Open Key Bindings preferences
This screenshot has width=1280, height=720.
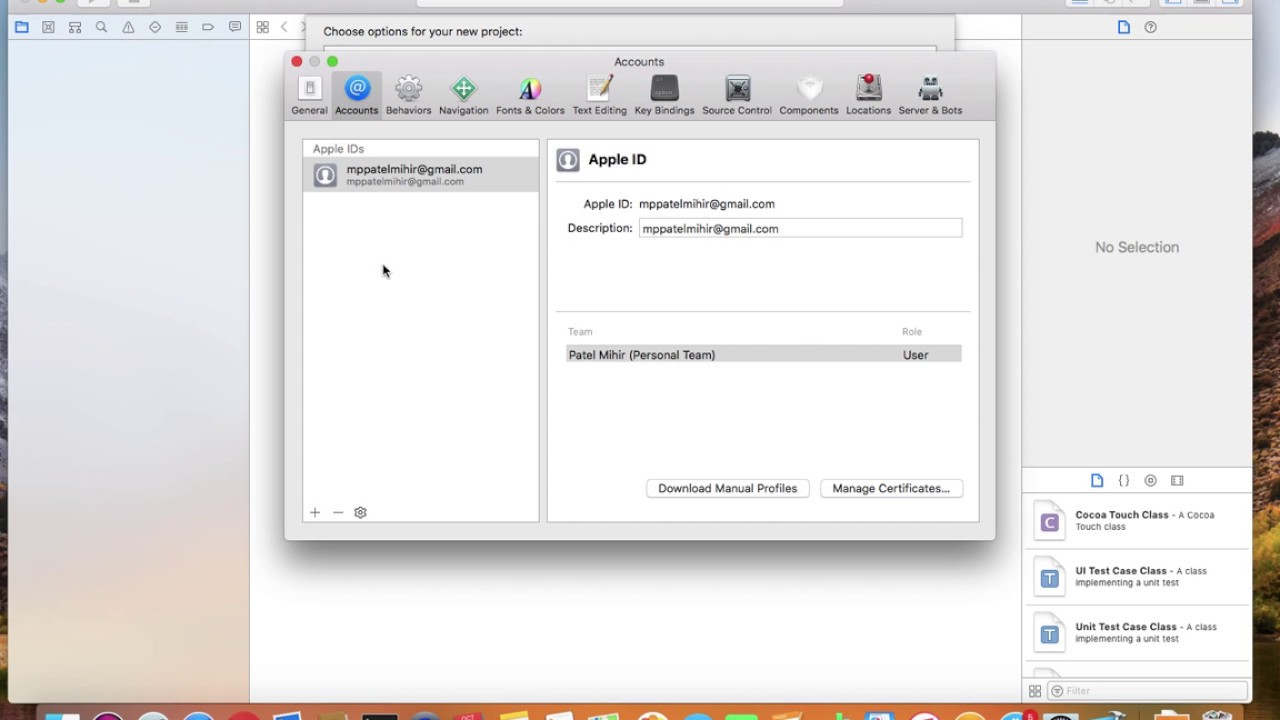[x=664, y=96]
